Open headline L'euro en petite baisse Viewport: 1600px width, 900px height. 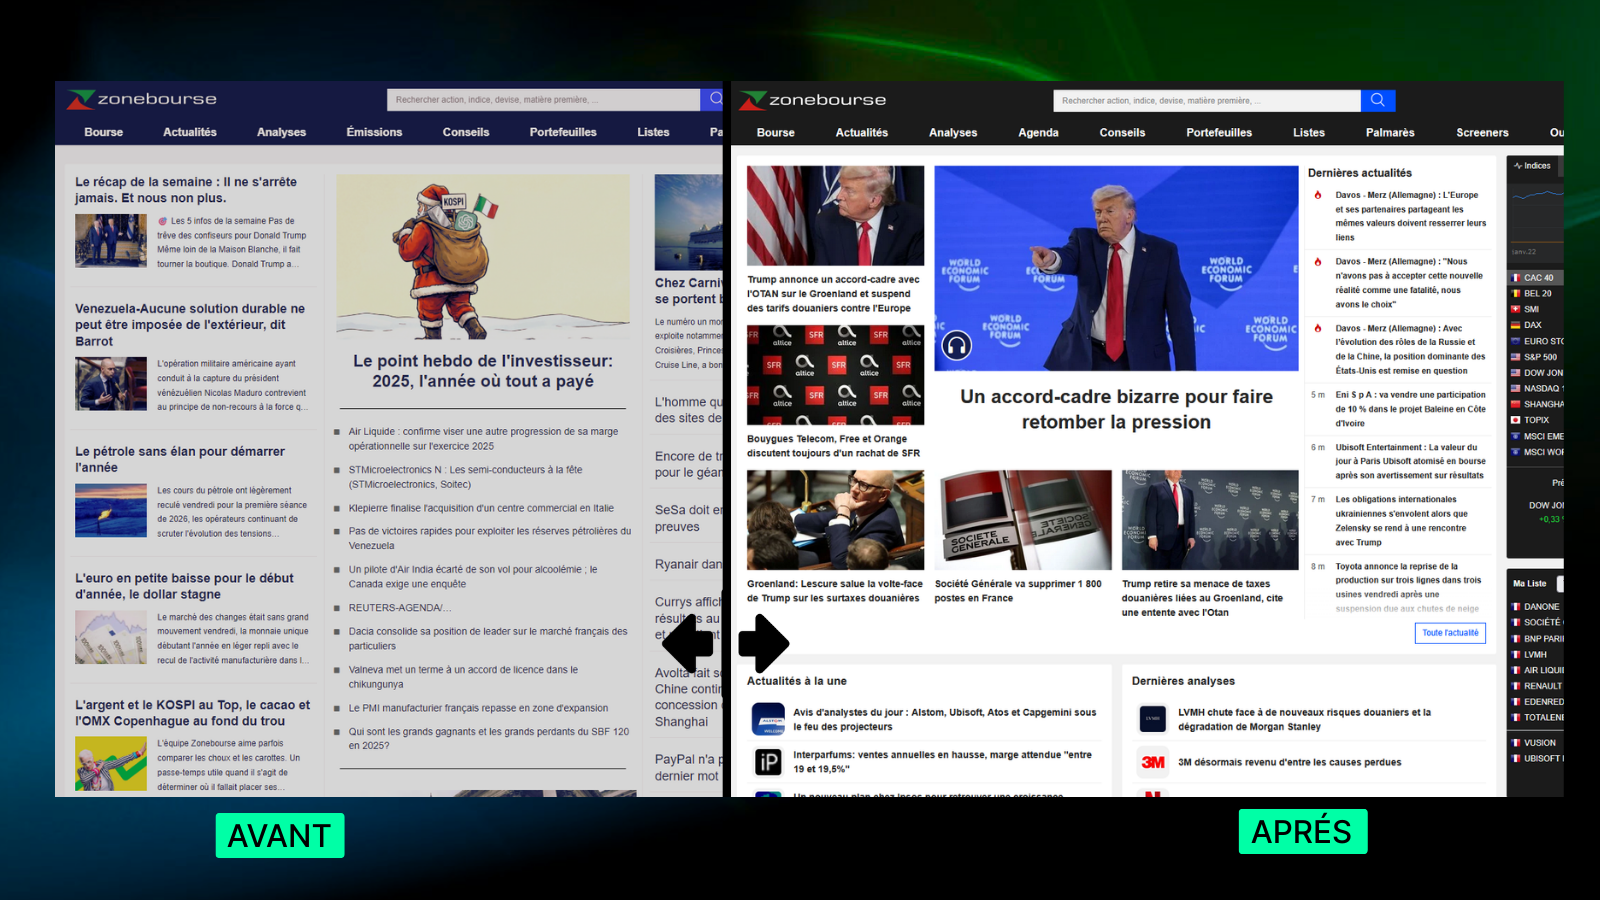184,586
